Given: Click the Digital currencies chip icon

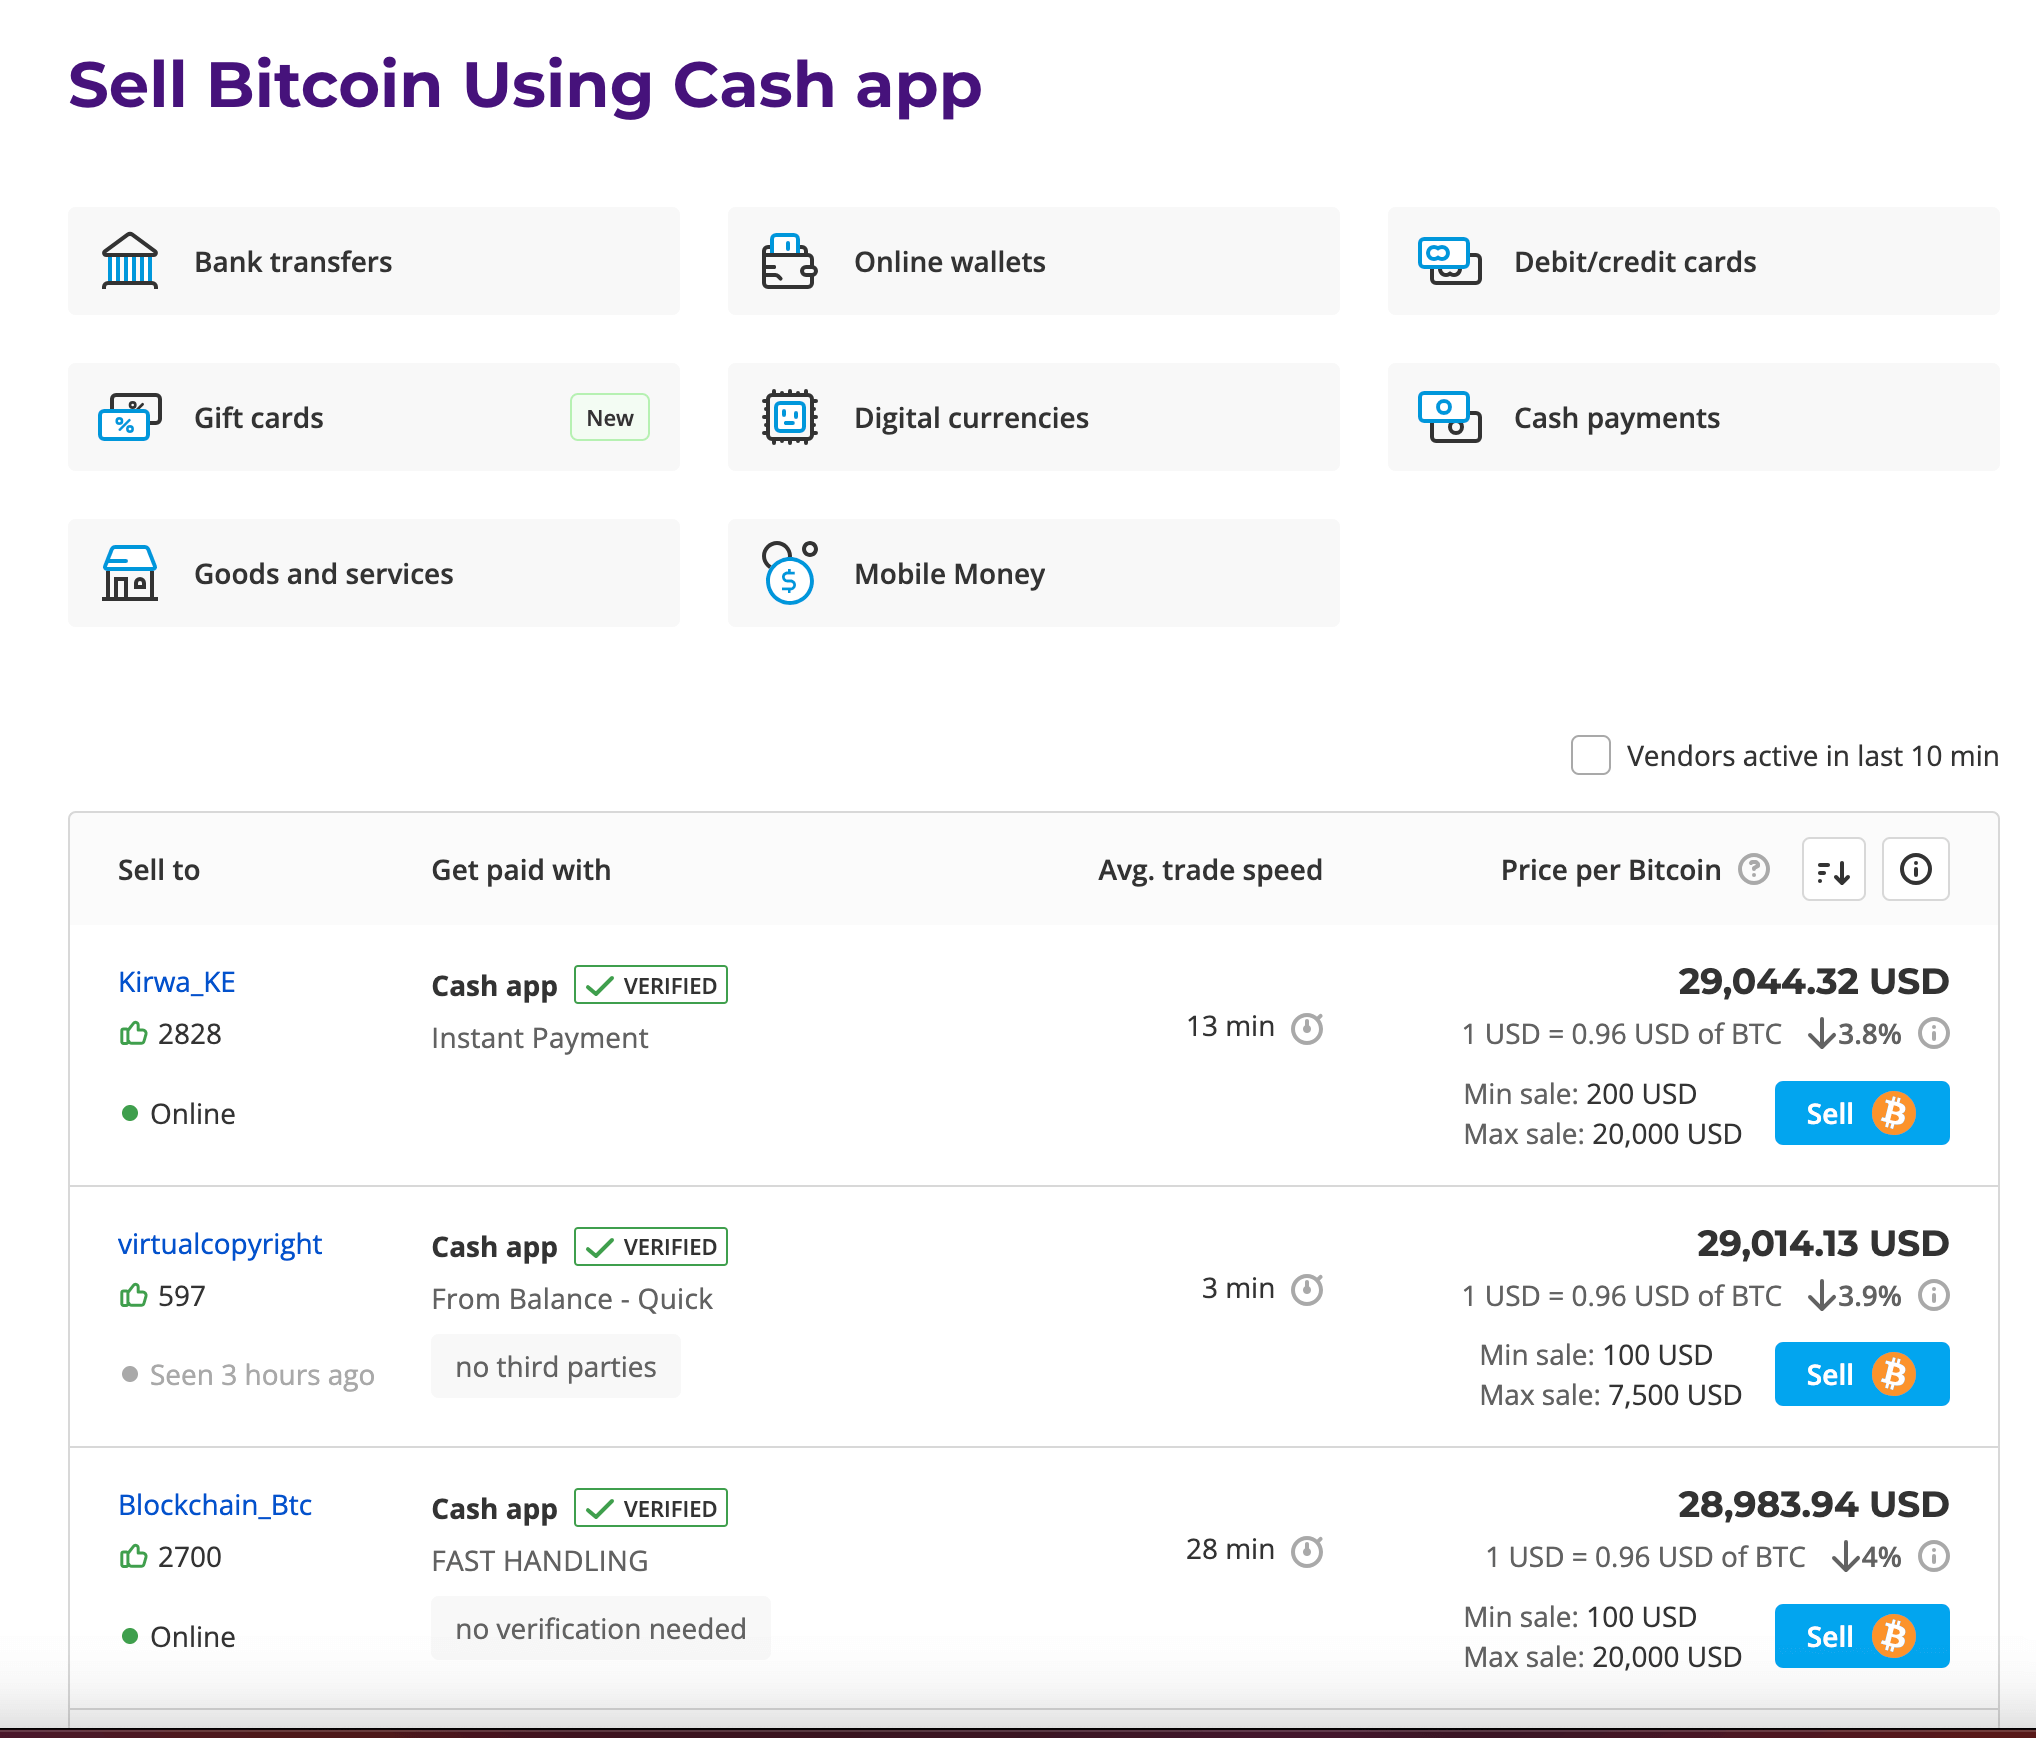Looking at the screenshot, I should pyautogui.click(x=789, y=417).
